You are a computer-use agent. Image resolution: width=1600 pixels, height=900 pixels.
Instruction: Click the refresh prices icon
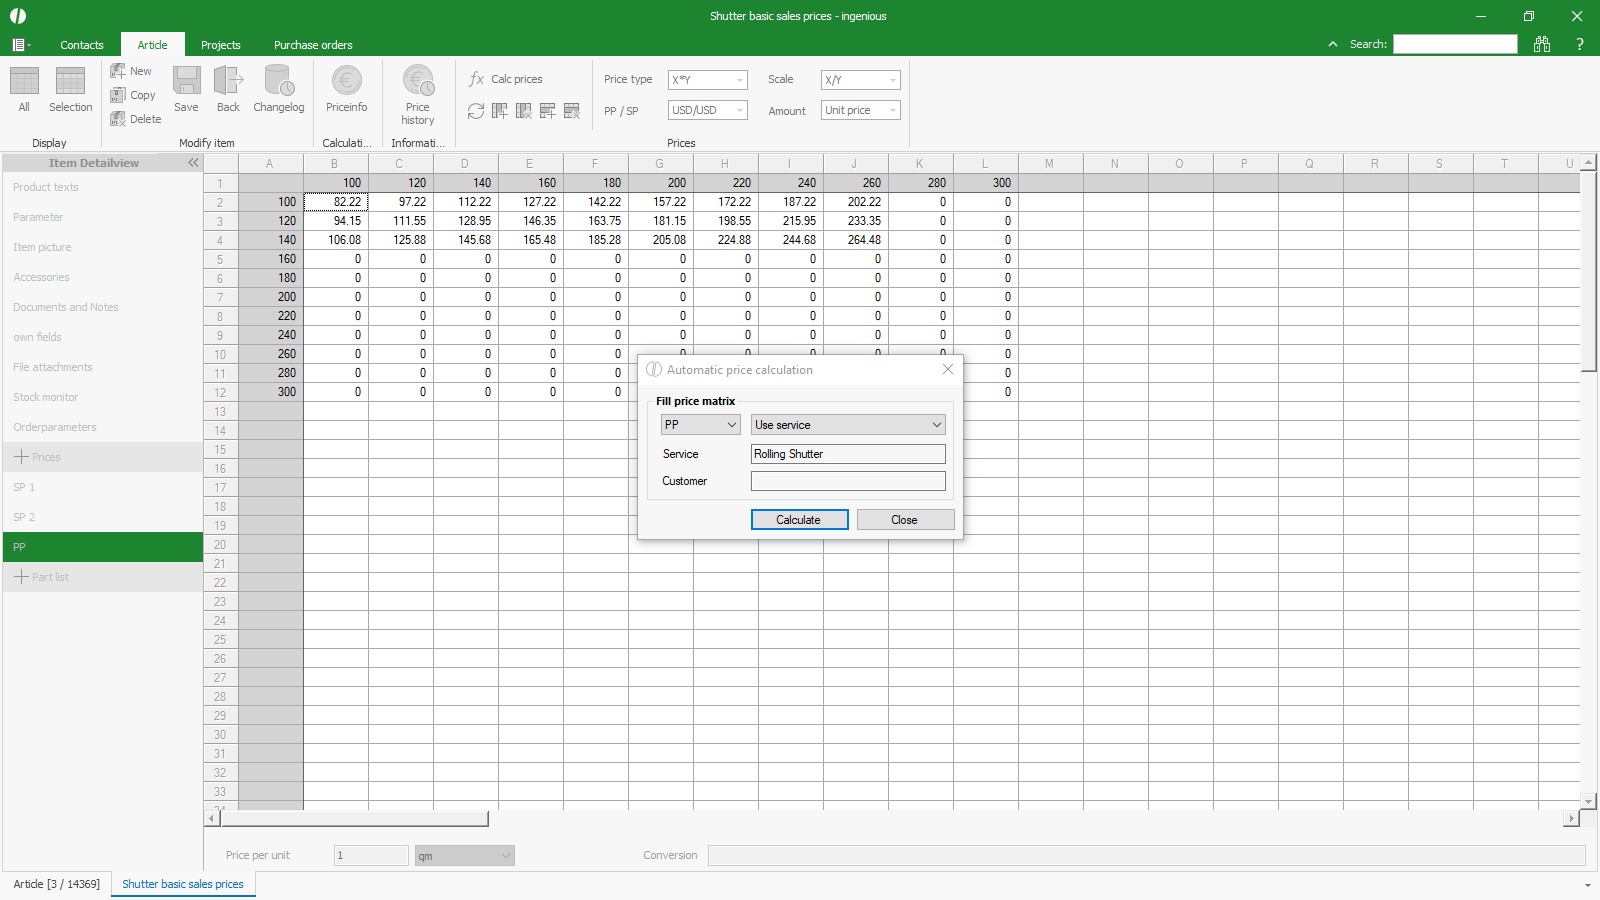(476, 111)
